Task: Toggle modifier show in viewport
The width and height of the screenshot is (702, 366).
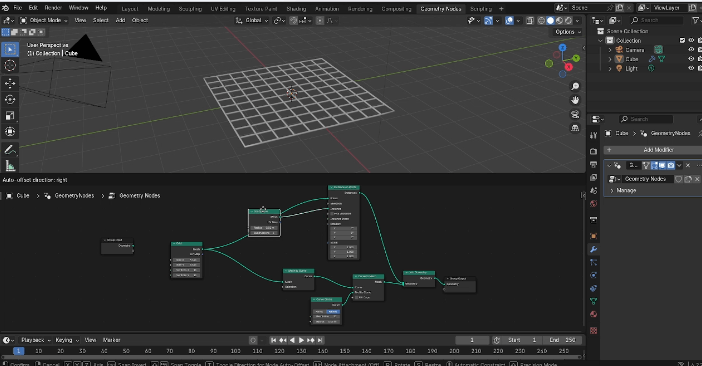Action: tap(662, 166)
